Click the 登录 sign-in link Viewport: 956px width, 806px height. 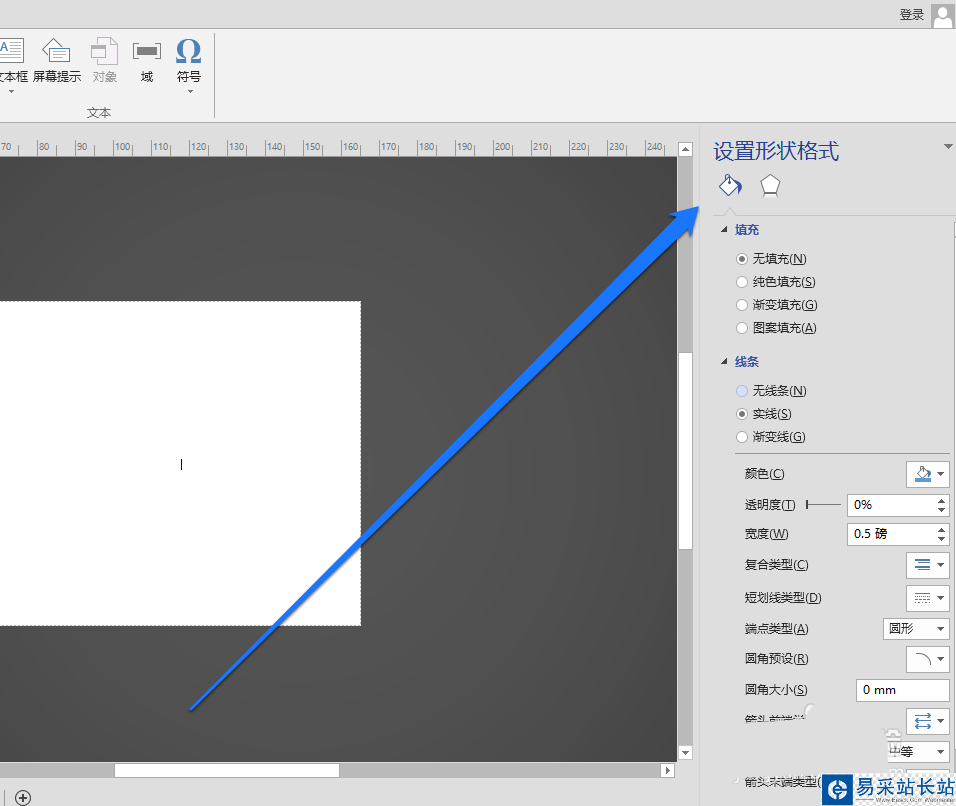point(911,15)
